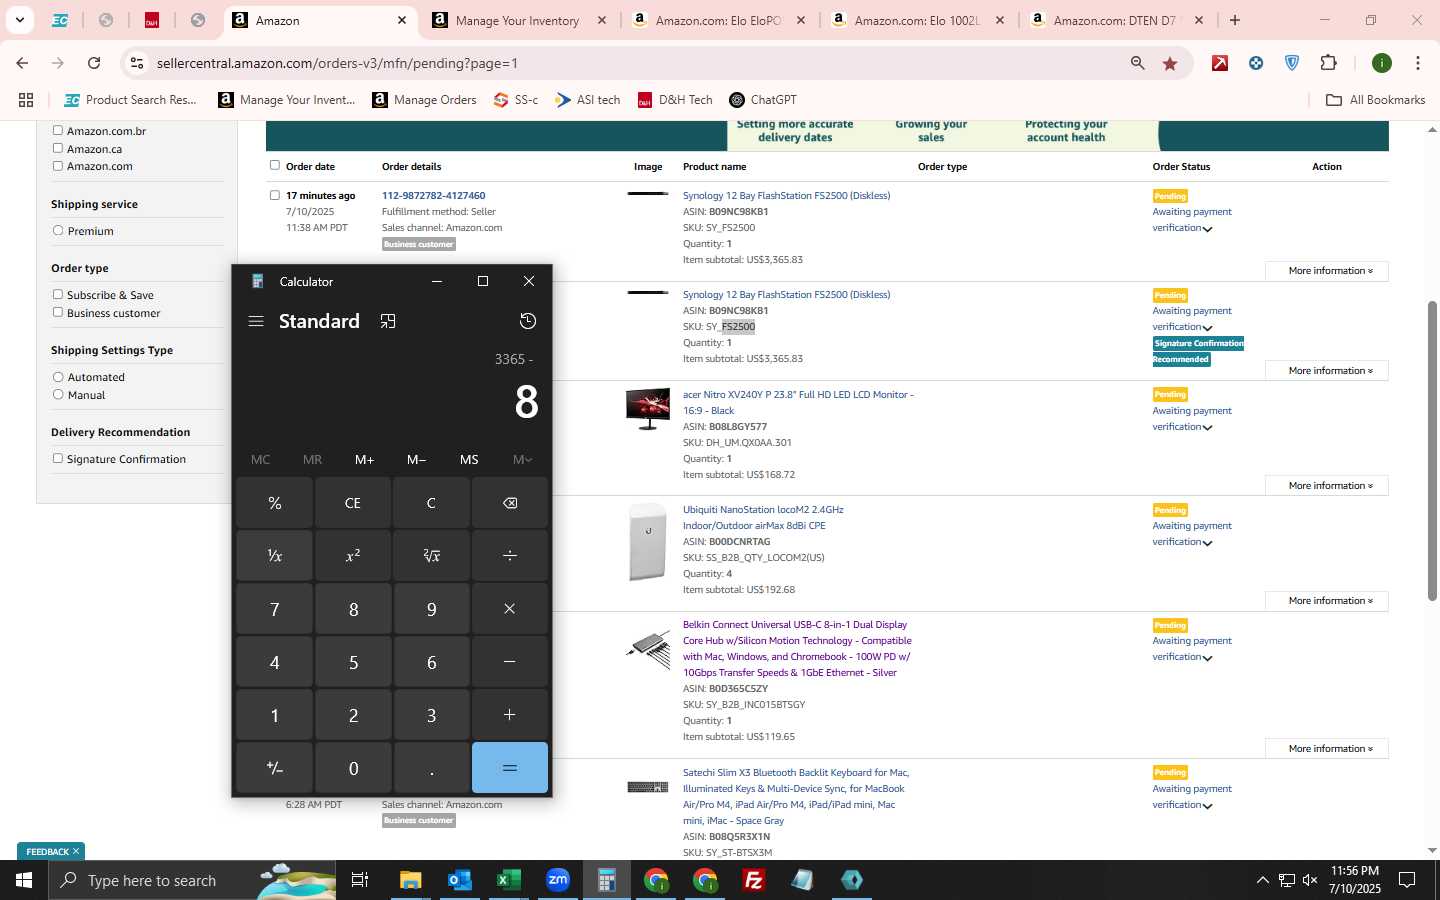Open Chrome three-dot menu
This screenshot has width=1440, height=900.
1418,63
